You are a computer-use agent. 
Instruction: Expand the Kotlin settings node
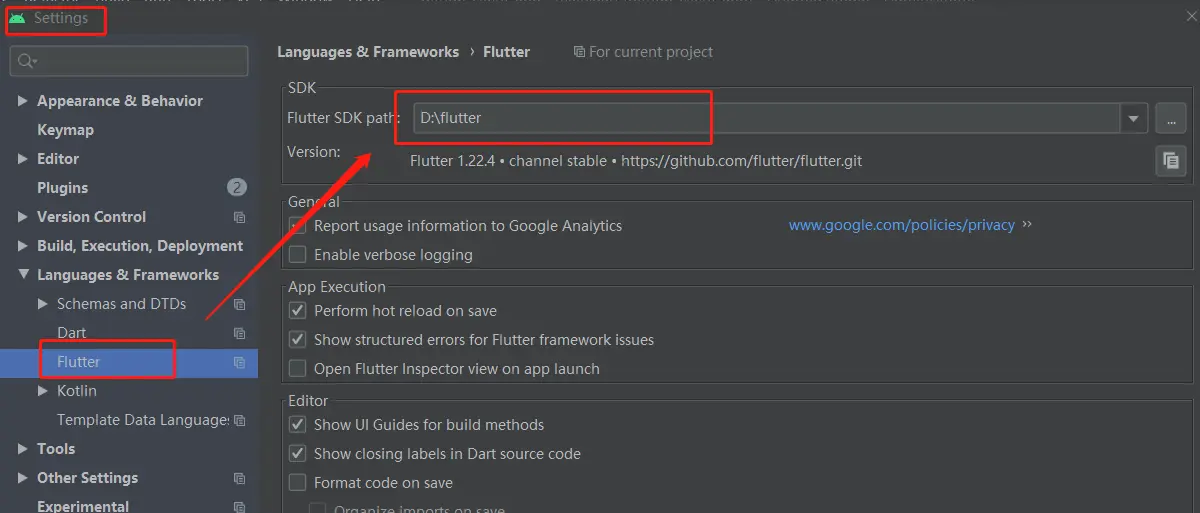[x=42, y=391]
